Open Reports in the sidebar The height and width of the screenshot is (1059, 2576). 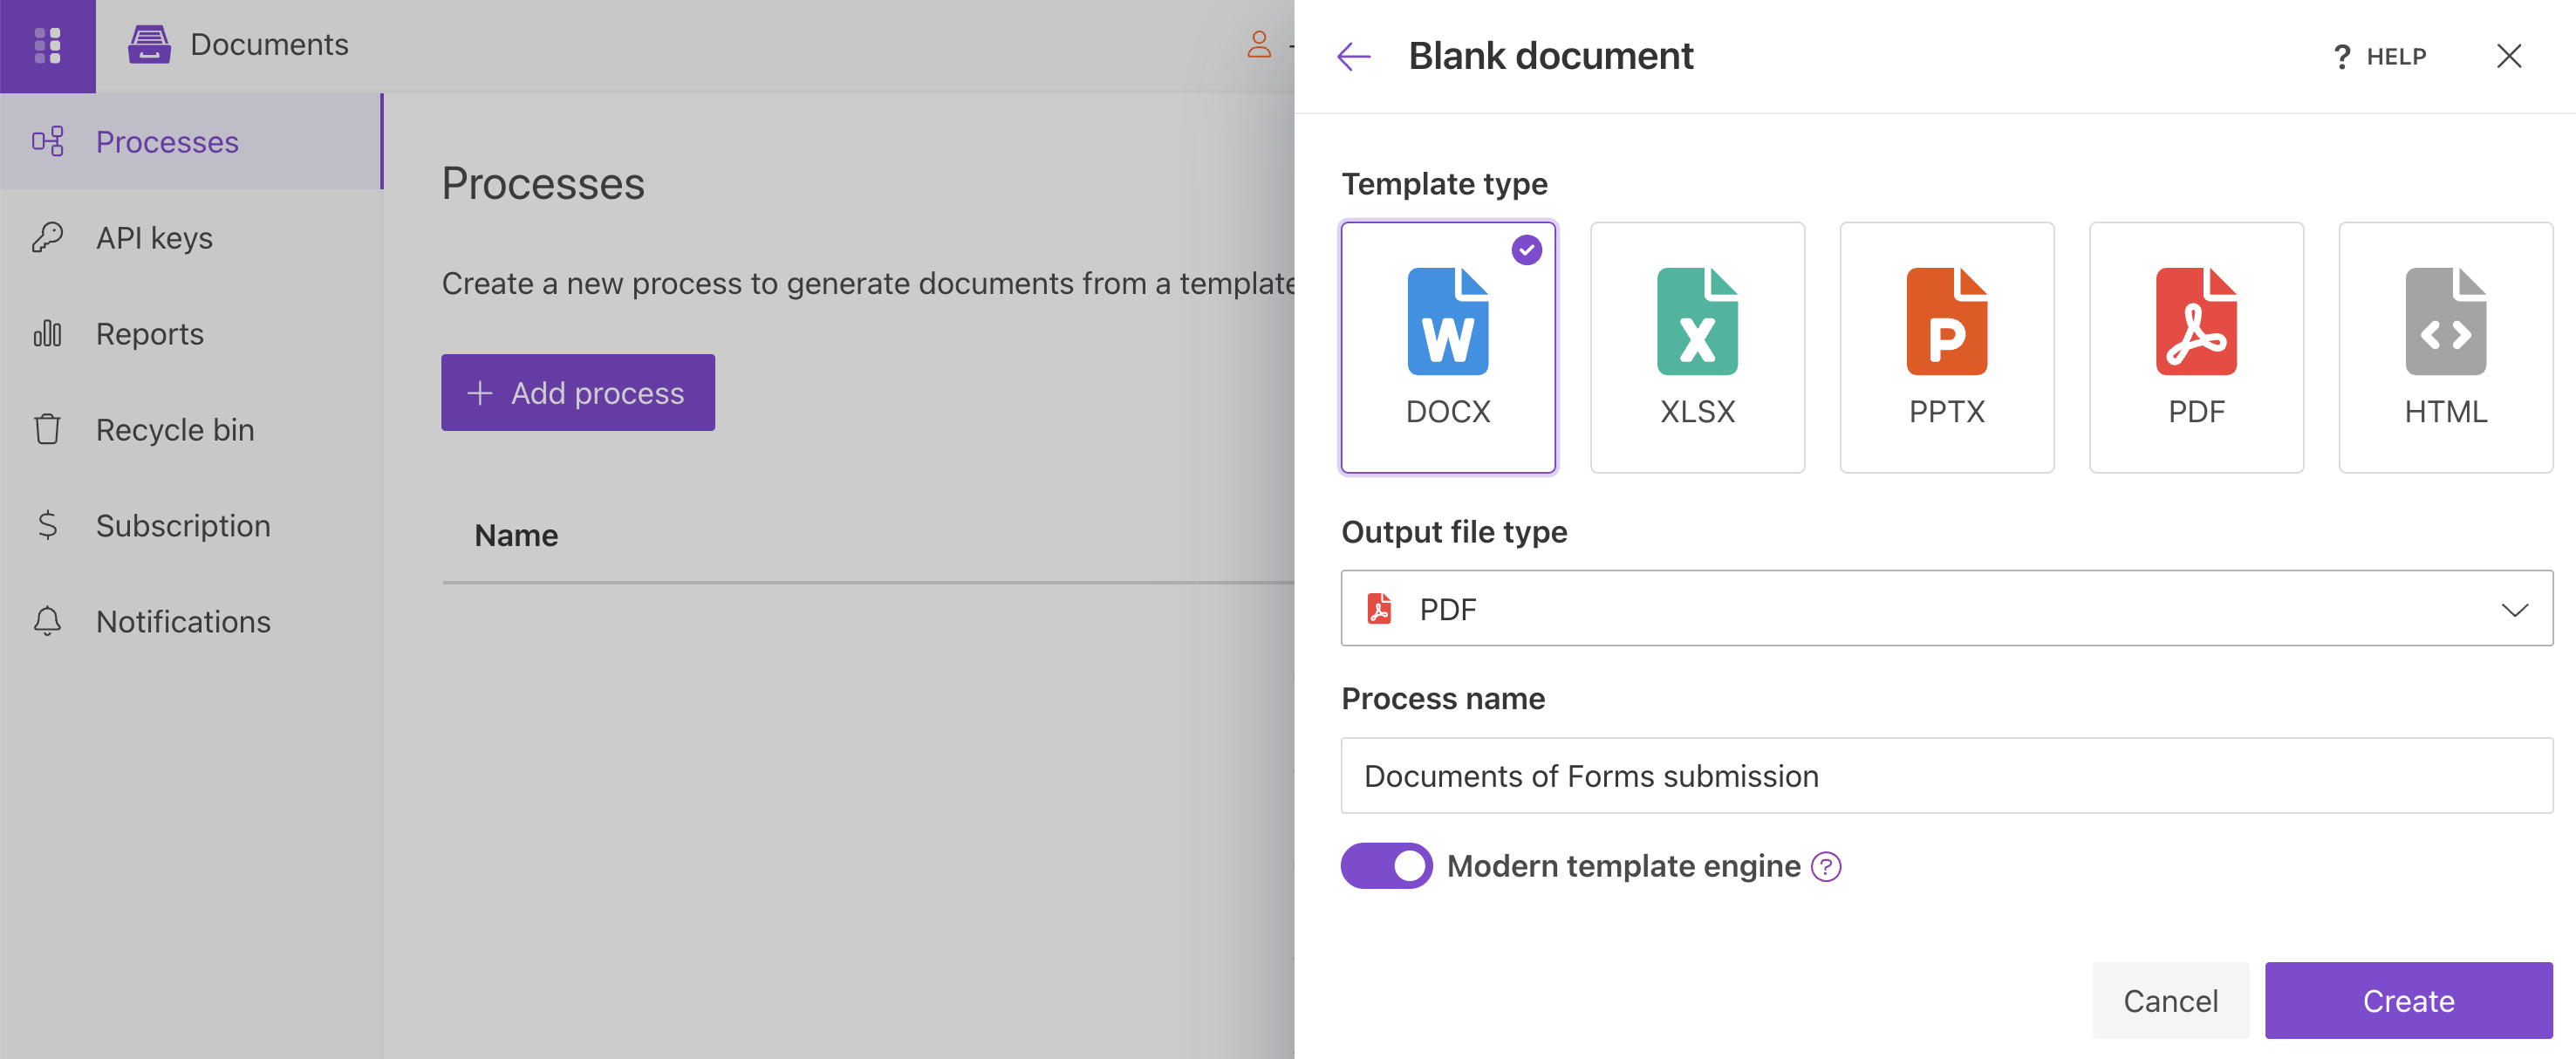191,333
